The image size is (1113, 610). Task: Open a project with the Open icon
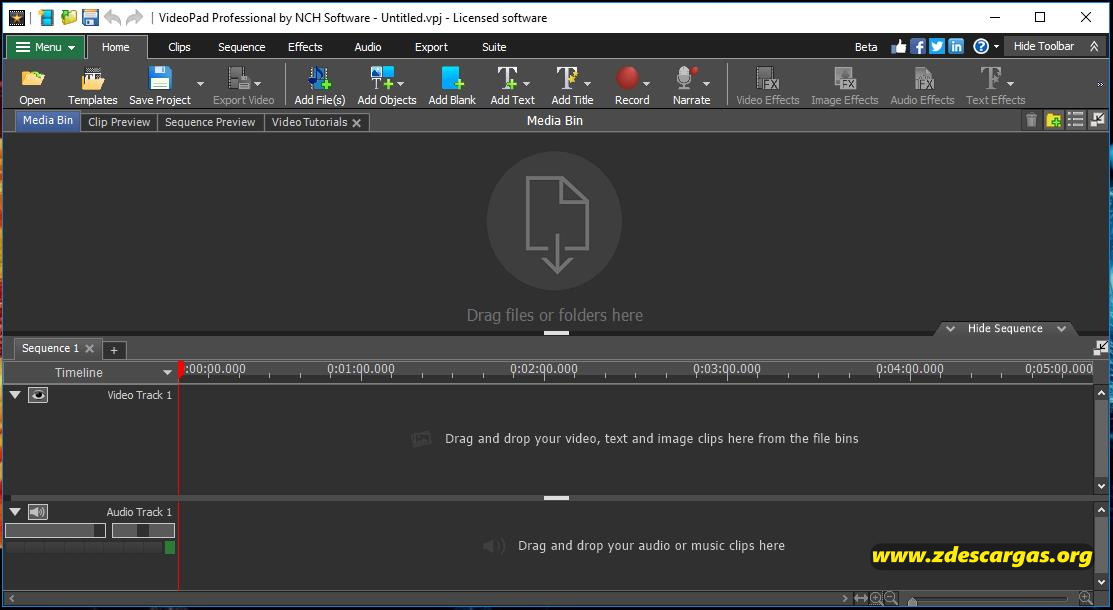tap(32, 78)
